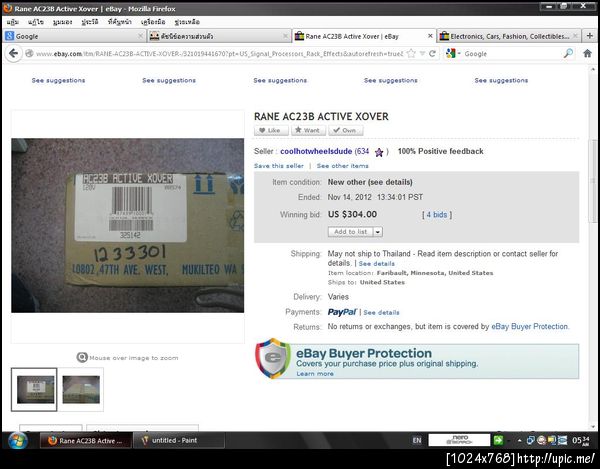Click the last See suggestions link

(x=501, y=80)
